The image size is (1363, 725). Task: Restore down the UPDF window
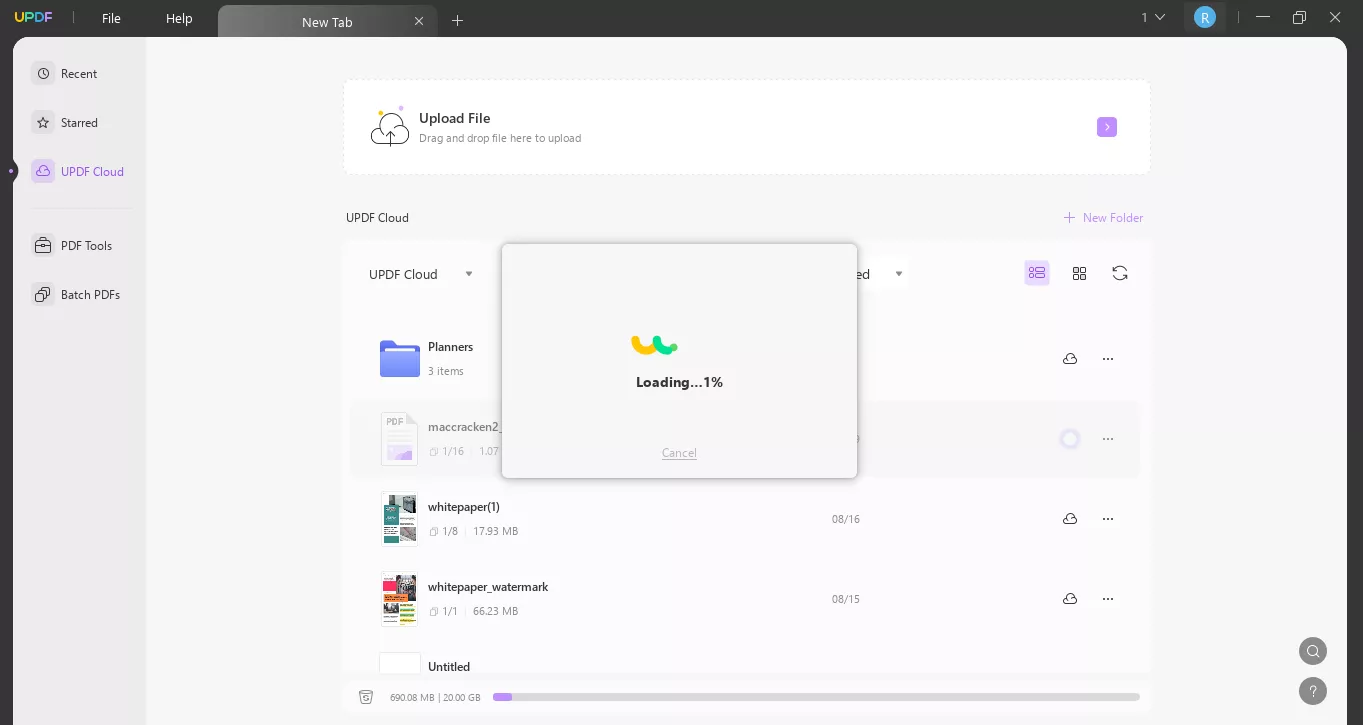(x=1299, y=17)
